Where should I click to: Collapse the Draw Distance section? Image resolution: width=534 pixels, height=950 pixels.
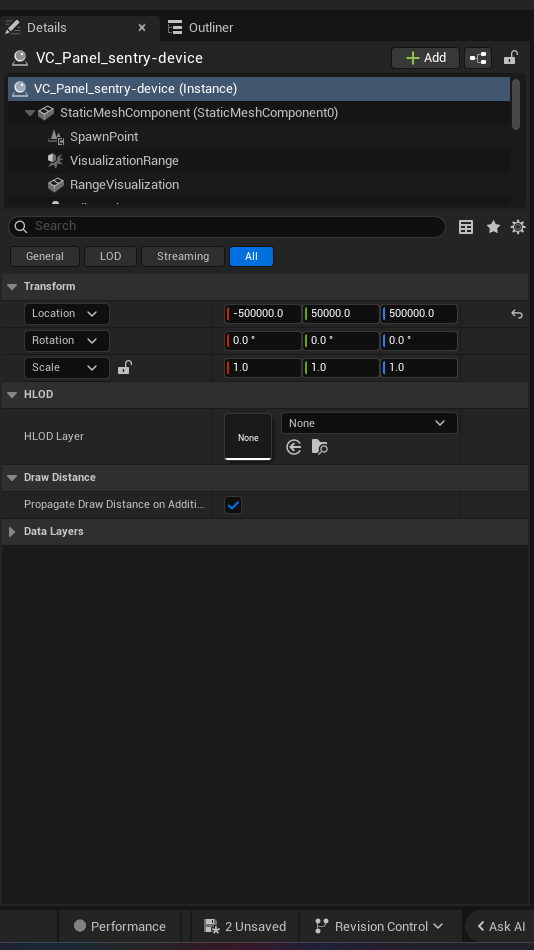pos(12,477)
